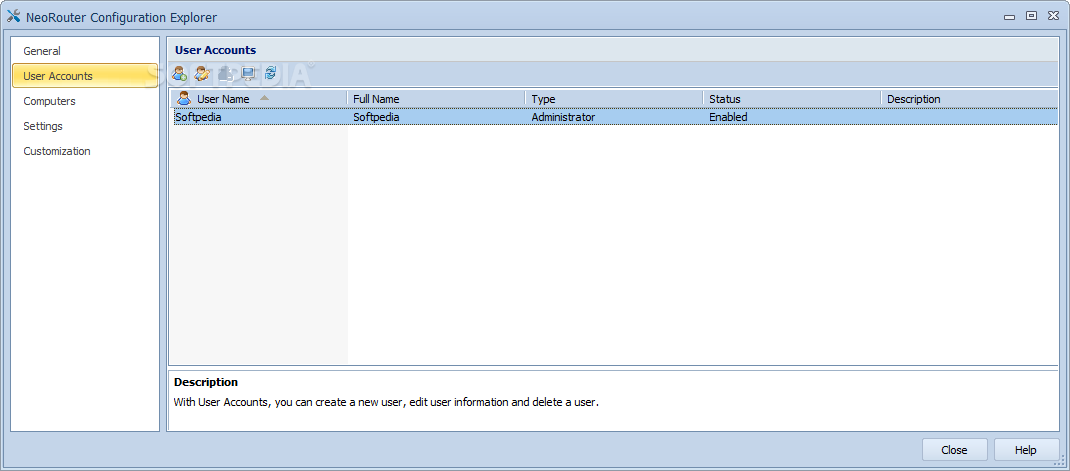Select the Softpedia user name cell
The width and height of the screenshot is (1070, 471).
point(259,117)
